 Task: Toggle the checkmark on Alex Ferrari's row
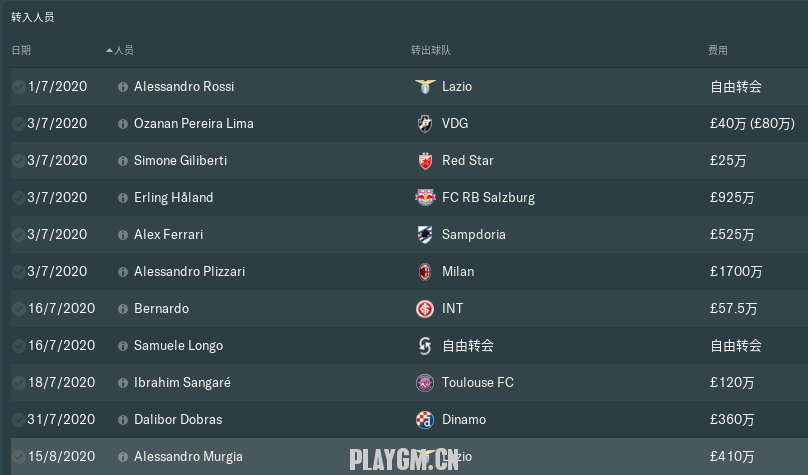[19, 234]
